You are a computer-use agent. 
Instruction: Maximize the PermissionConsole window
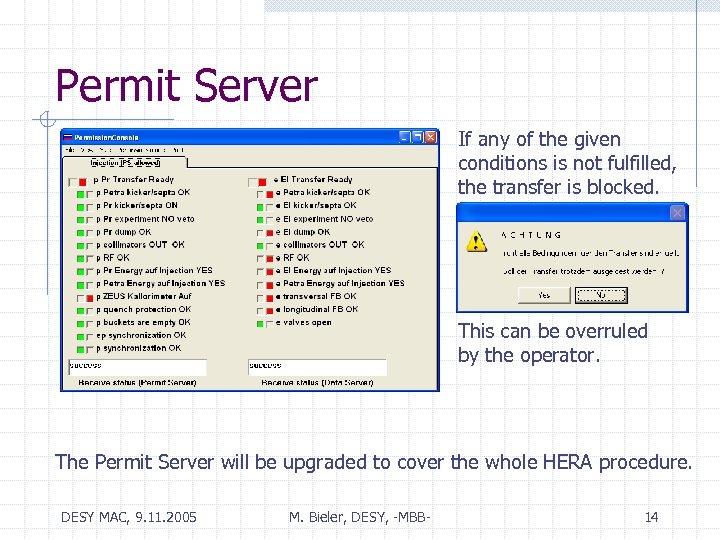click(x=417, y=137)
